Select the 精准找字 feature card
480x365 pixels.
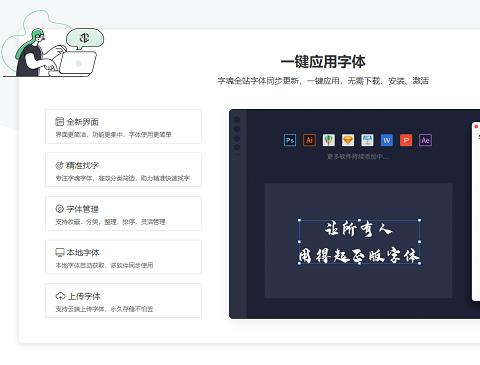pyautogui.click(x=123, y=170)
